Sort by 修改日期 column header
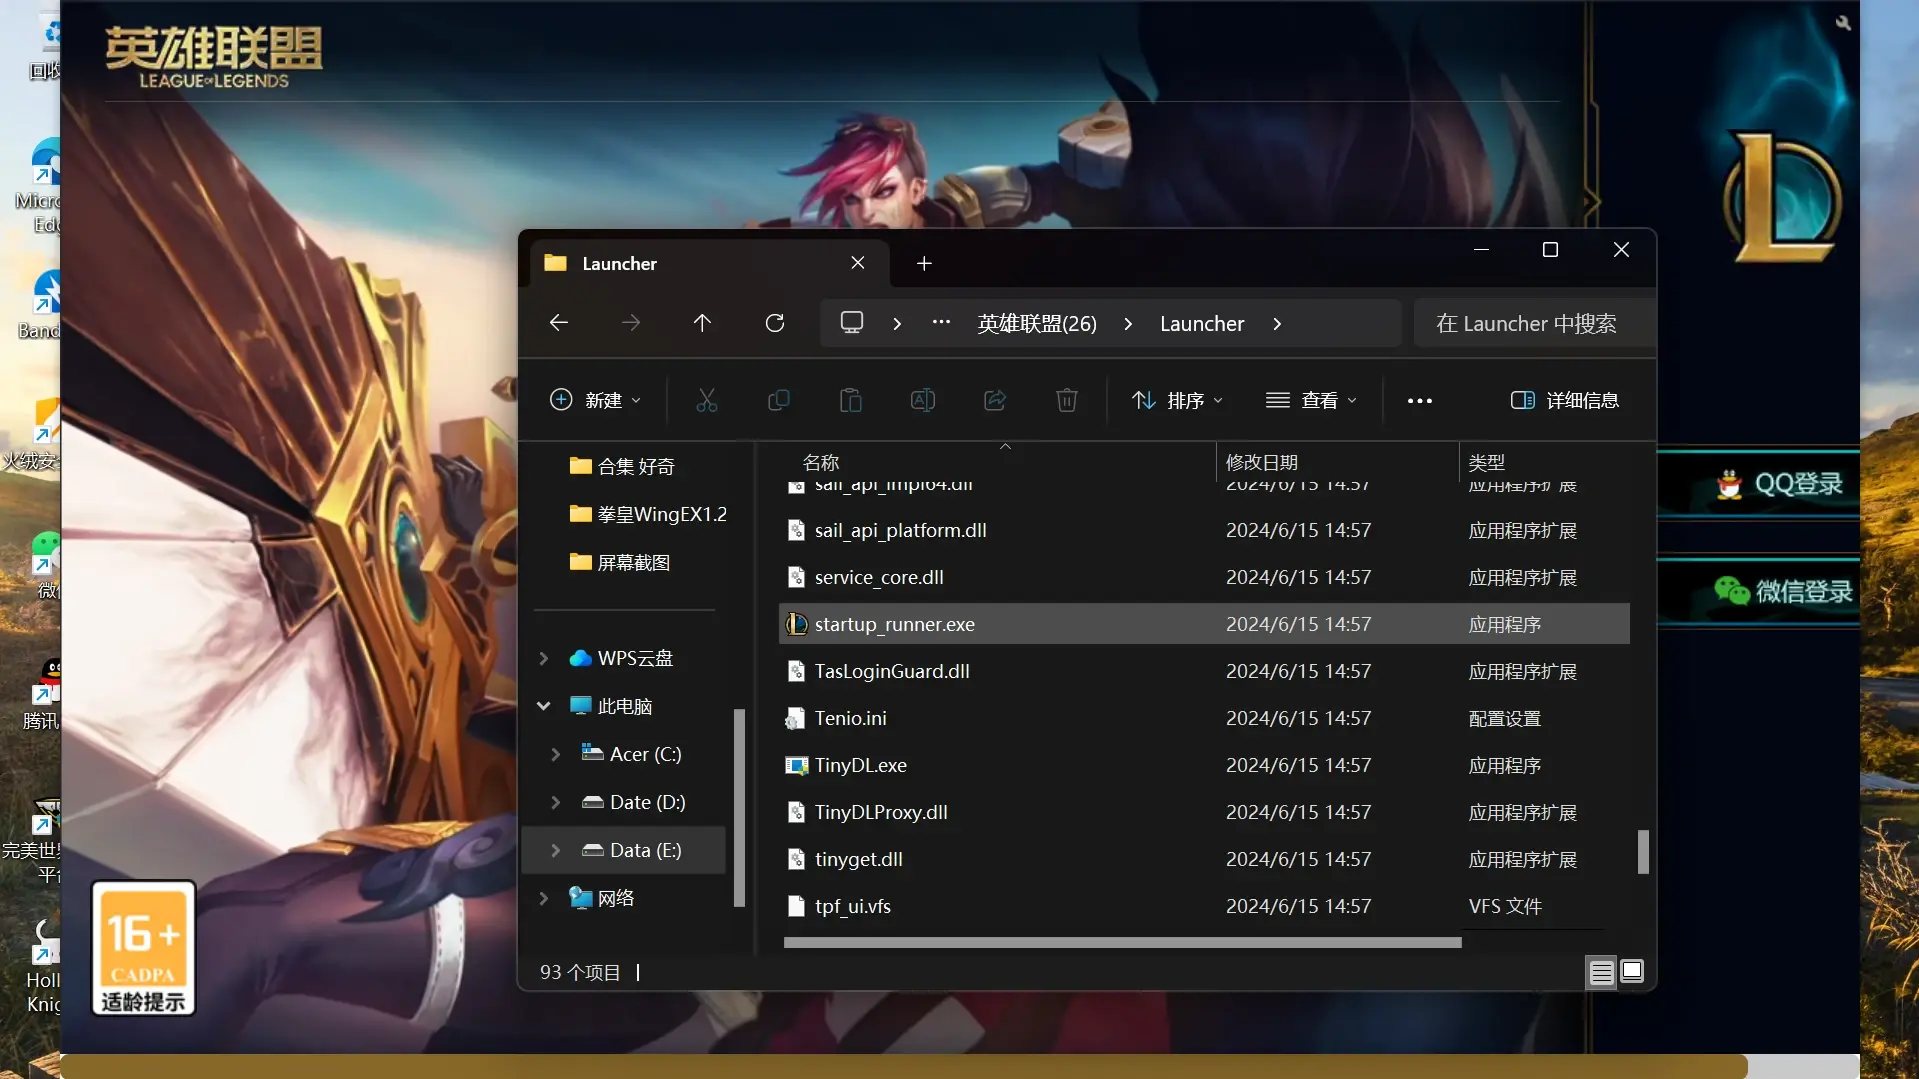This screenshot has height=1079, width=1919. coord(1262,462)
